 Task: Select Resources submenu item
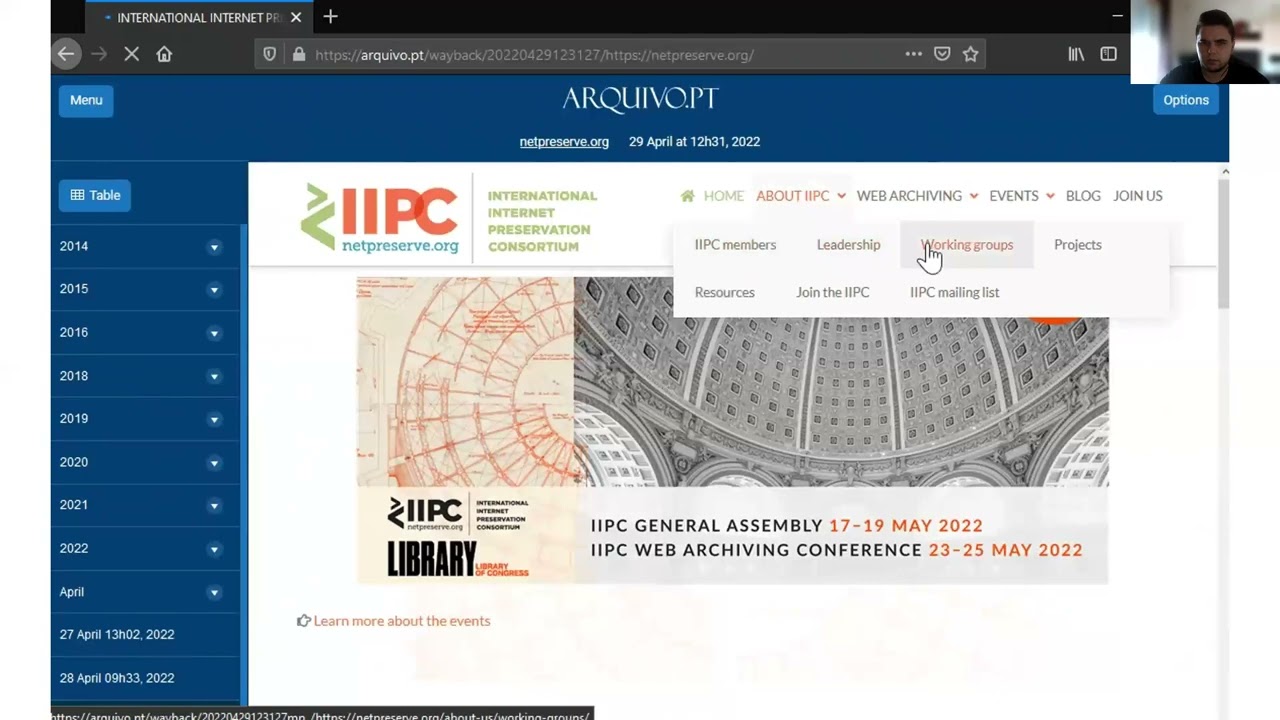click(x=724, y=293)
